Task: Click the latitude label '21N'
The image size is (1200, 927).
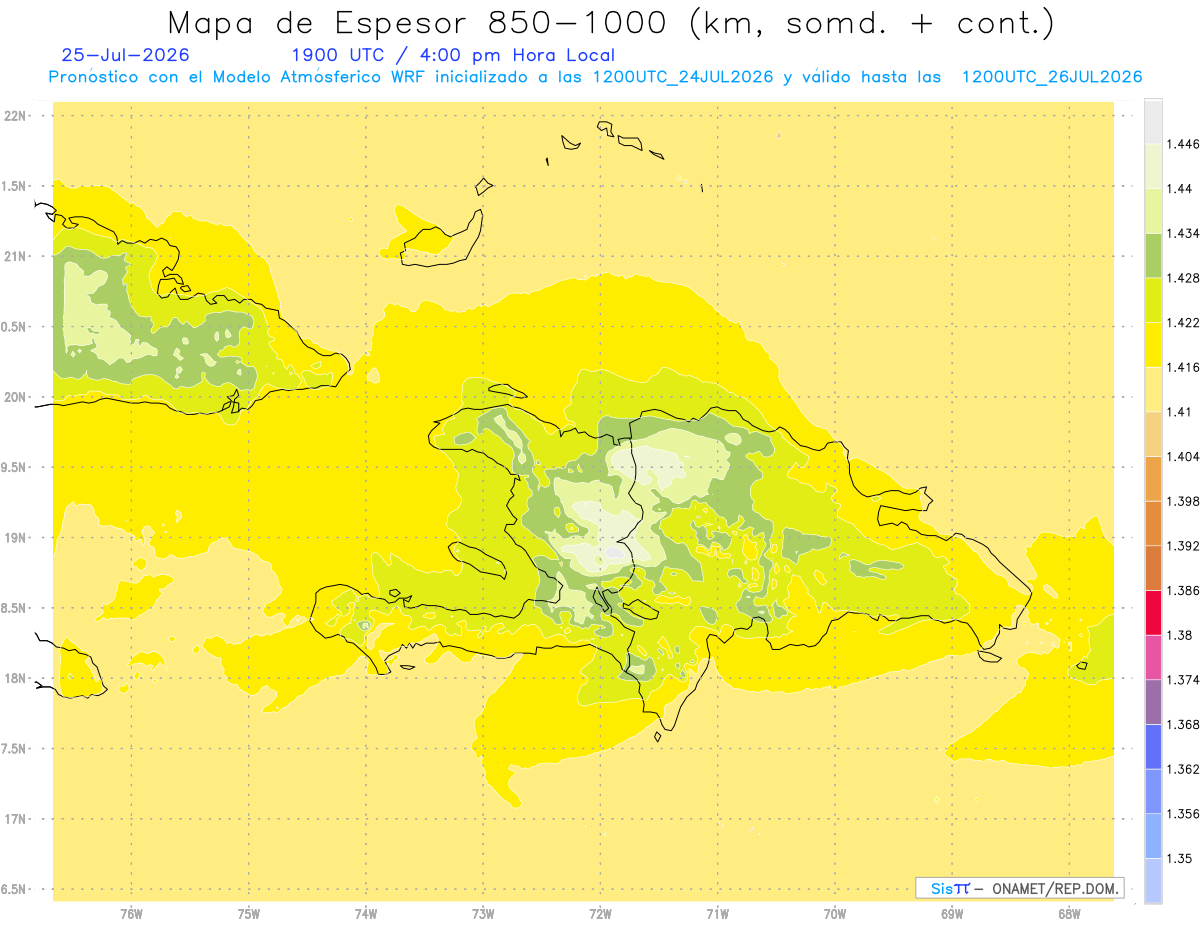Action: [x=14, y=256]
